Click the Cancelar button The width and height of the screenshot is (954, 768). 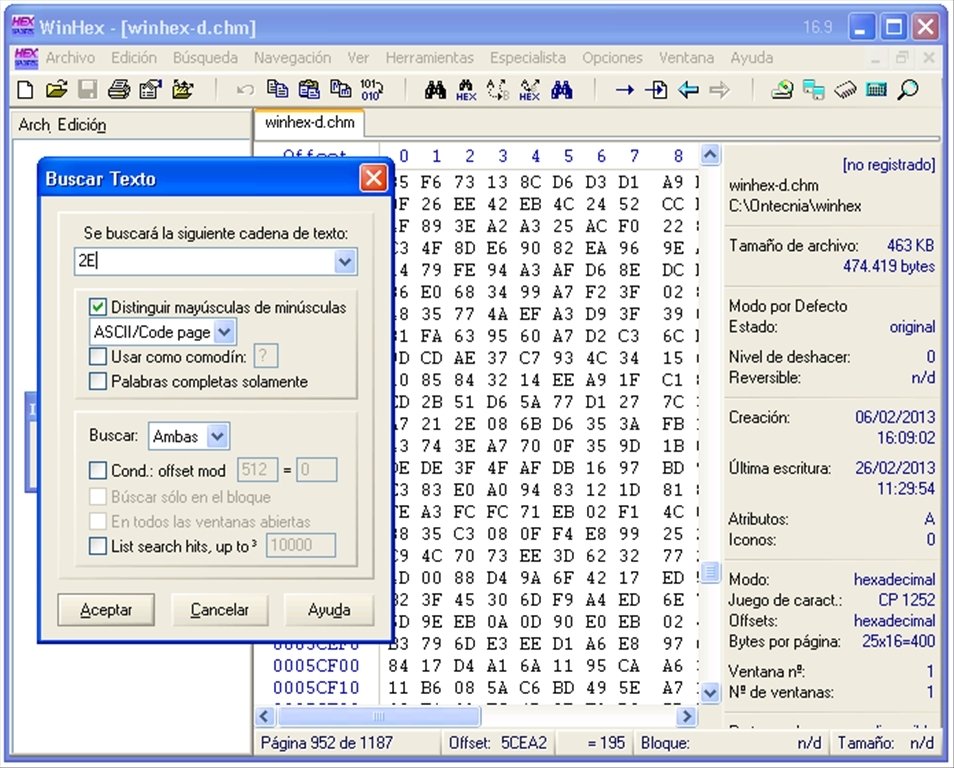[x=220, y=609]
